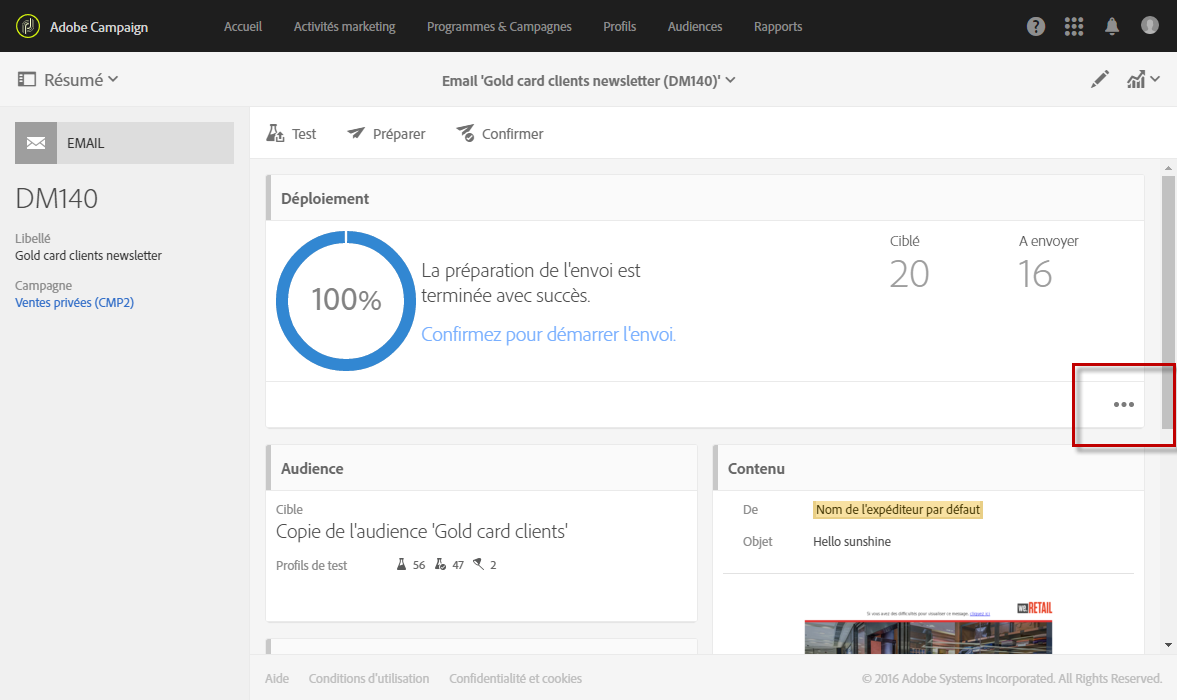
Task: Expand the email title dropdown chevron
Action: click(731, 80)
